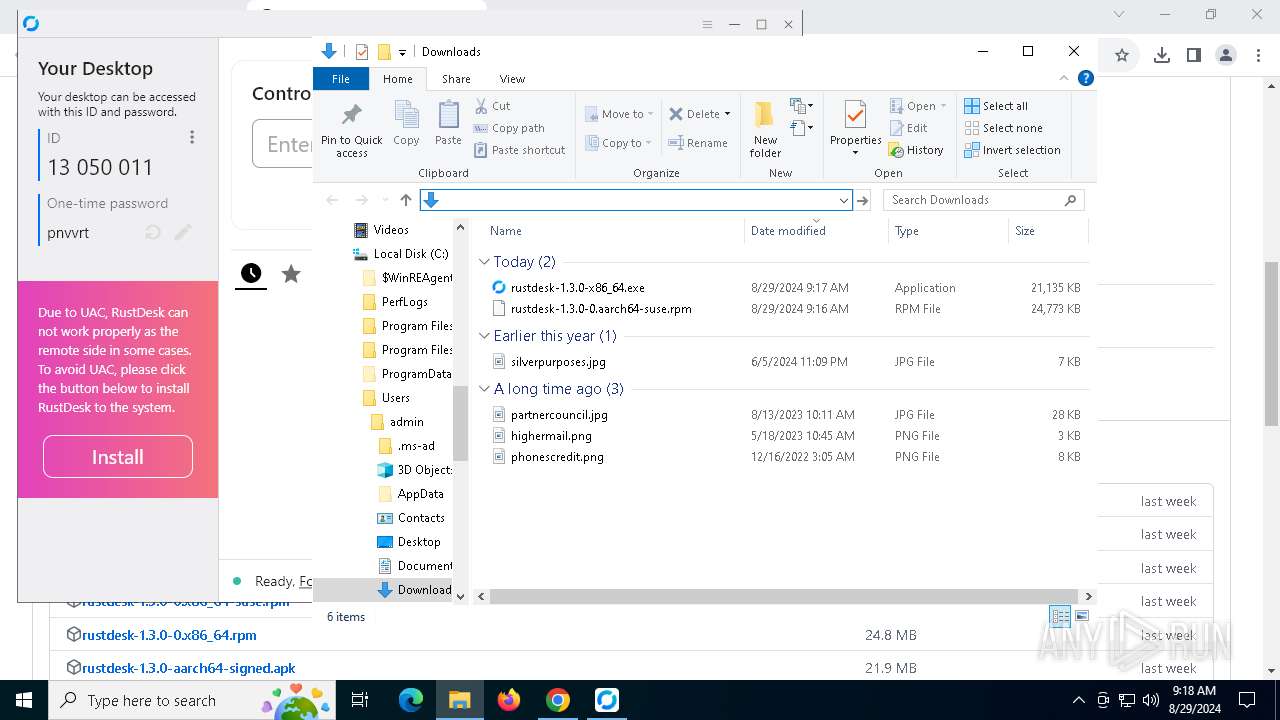Switch to the Home ribbon tab

tap(397, 79)
